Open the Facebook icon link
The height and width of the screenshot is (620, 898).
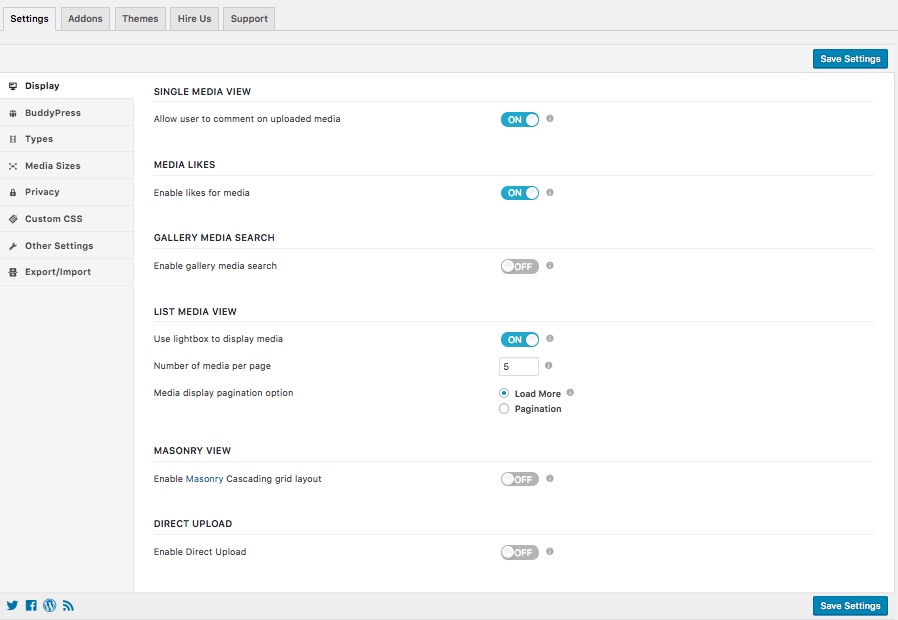pos(31,606)
